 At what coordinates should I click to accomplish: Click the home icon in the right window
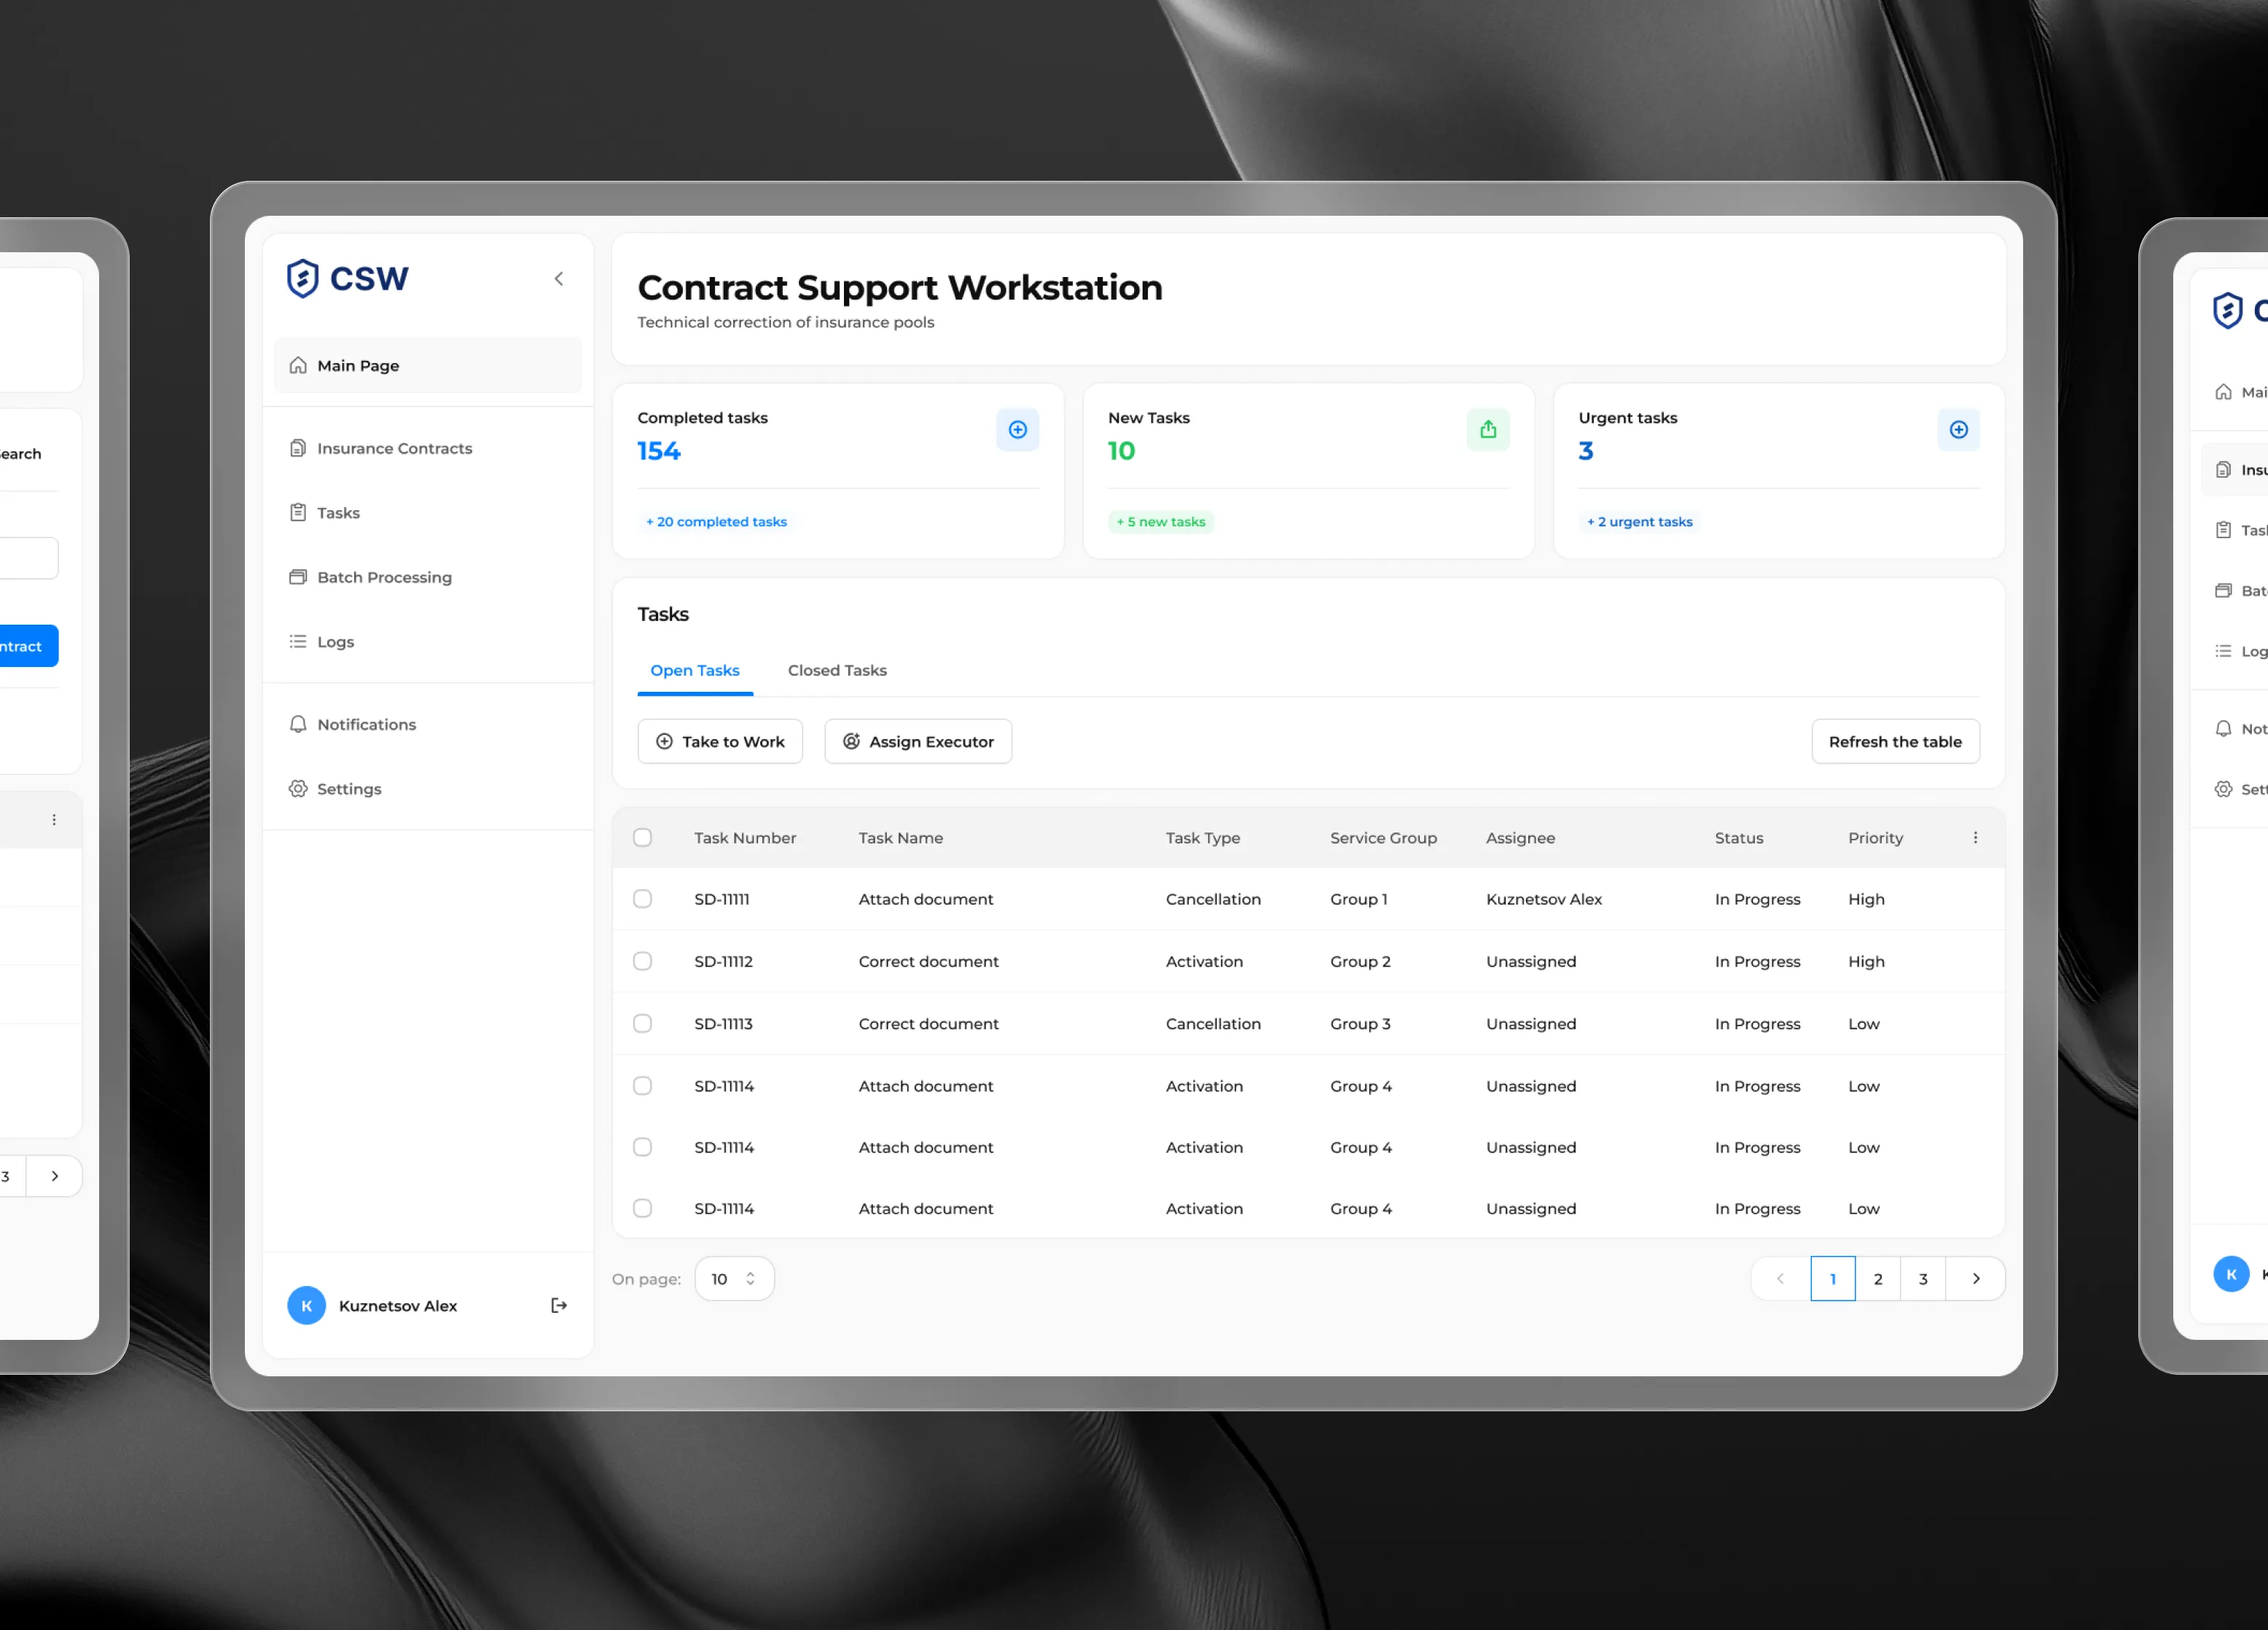2223,392
